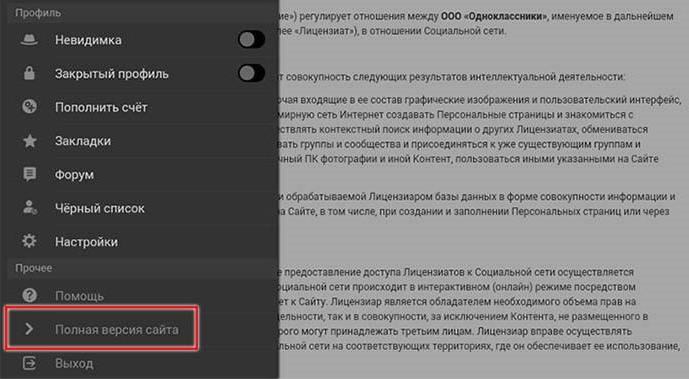Click the question mark Помощь icon
This screenshot has height=379, width=689.
click(x=29, y=296)
